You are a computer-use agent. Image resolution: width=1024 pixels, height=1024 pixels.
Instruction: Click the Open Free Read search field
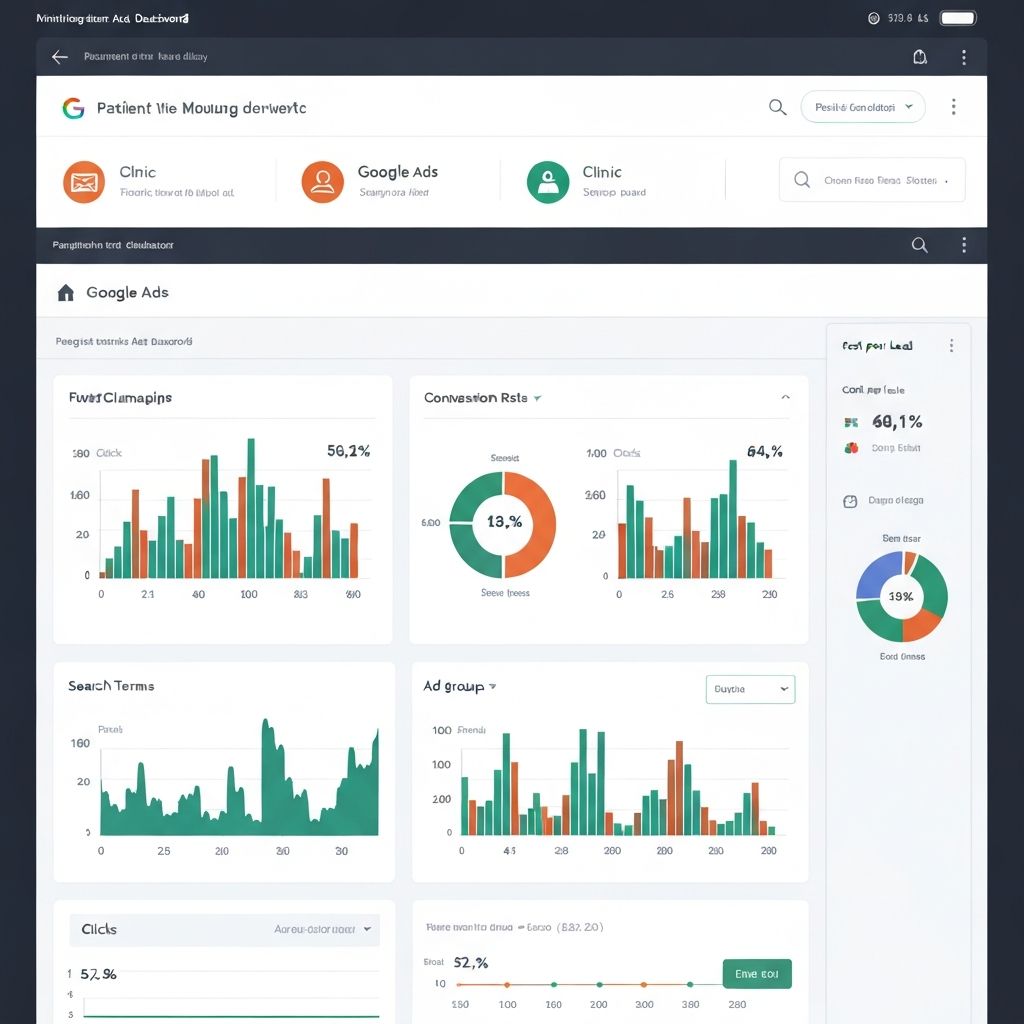[x=871, y=180]
